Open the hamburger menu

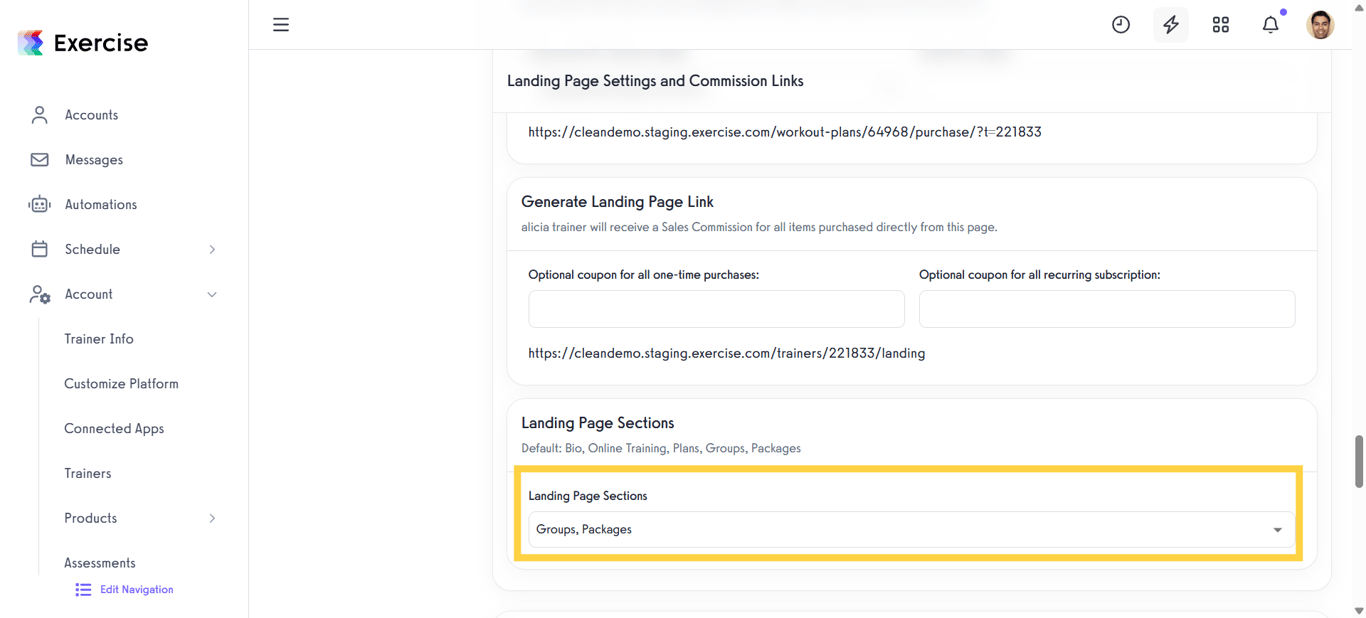281,24
